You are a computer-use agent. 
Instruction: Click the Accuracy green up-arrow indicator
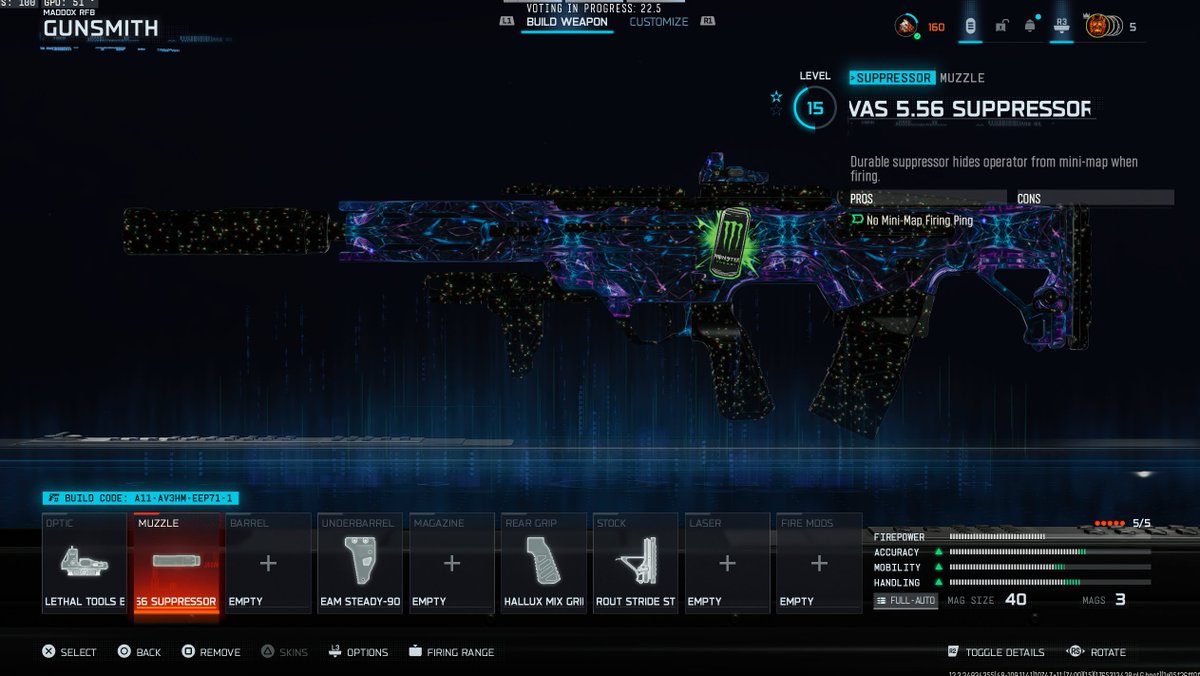click(x=938, y=551)
